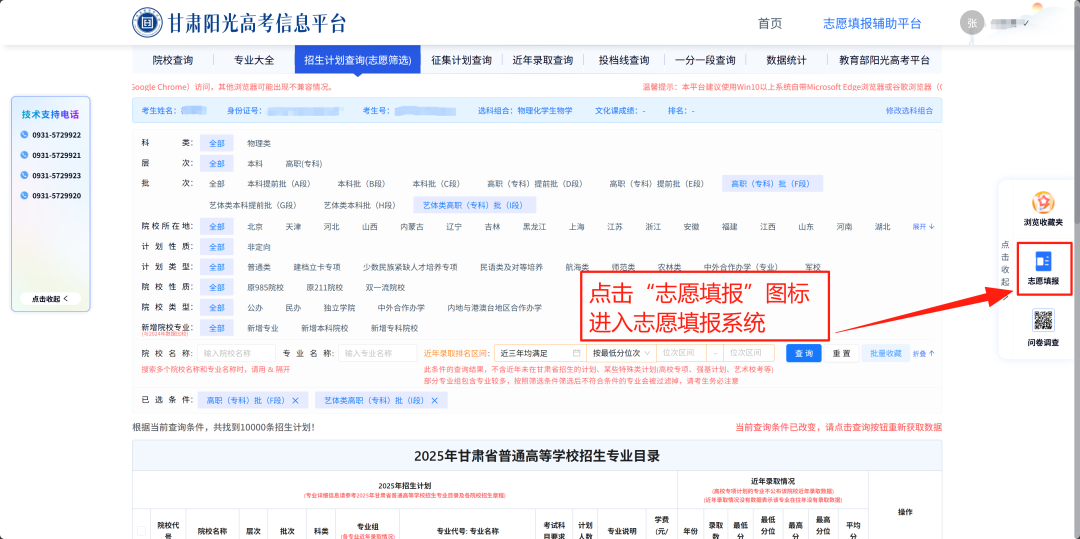Switch to 近年录取查询 tab
Image resolution: width=1080 pixels, height=539 pixels.
[543, 60]
